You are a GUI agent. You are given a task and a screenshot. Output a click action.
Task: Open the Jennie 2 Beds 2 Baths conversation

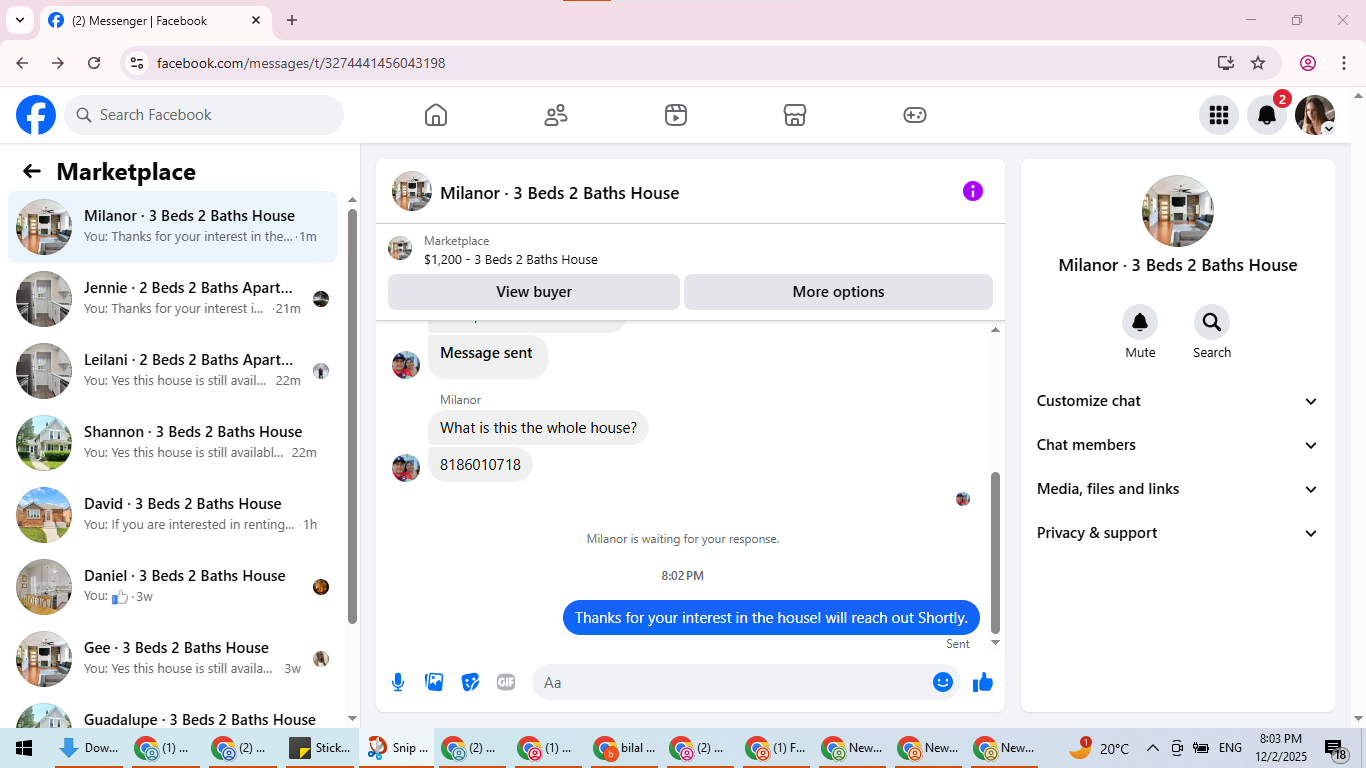[x=172, y=299]
